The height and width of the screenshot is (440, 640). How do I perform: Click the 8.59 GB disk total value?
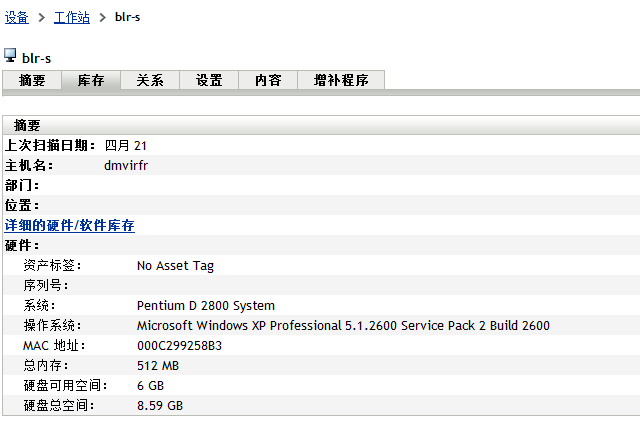pos(160,406)
